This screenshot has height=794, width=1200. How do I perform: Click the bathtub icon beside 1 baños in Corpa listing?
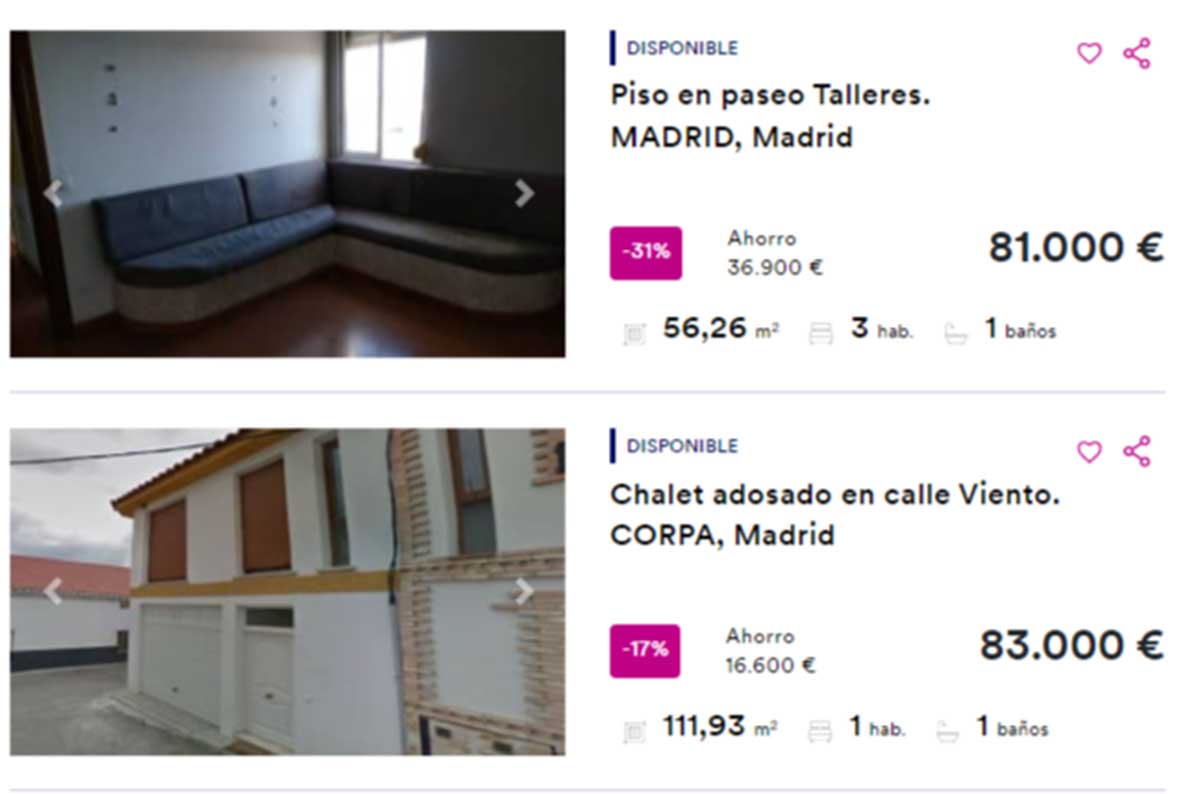pyautogui.click(x=946, y=731)
